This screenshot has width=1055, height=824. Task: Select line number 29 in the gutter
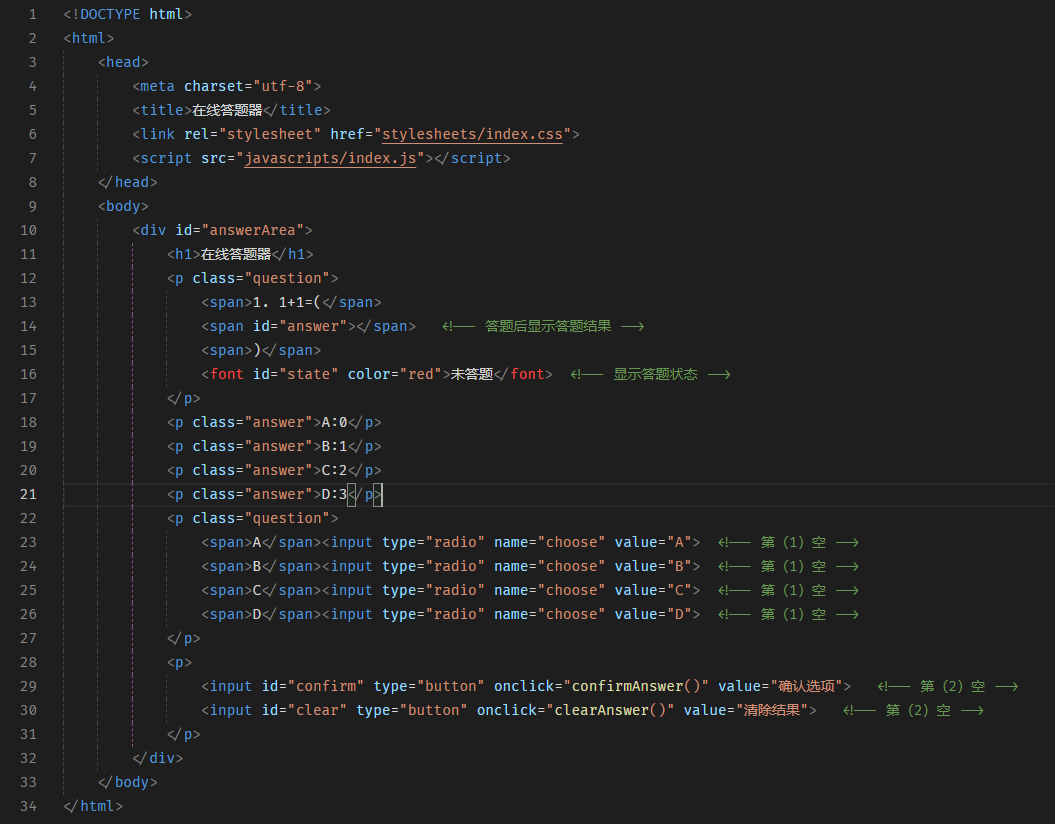(28, 686)
